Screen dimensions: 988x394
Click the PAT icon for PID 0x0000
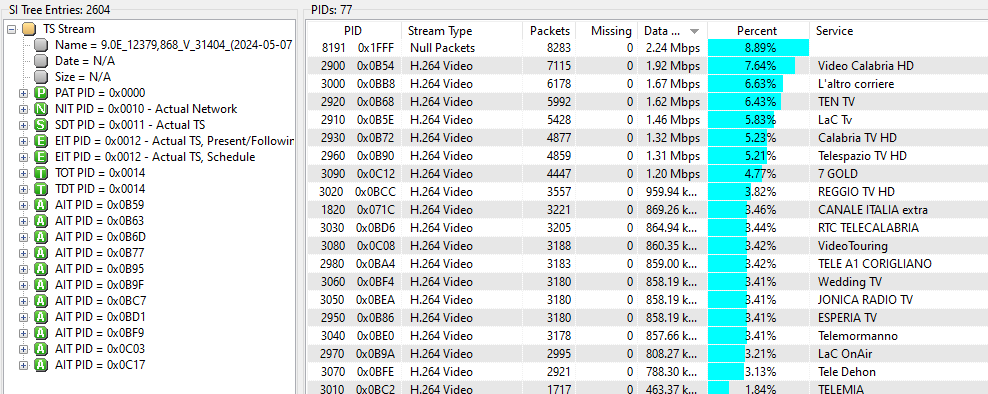41,93
